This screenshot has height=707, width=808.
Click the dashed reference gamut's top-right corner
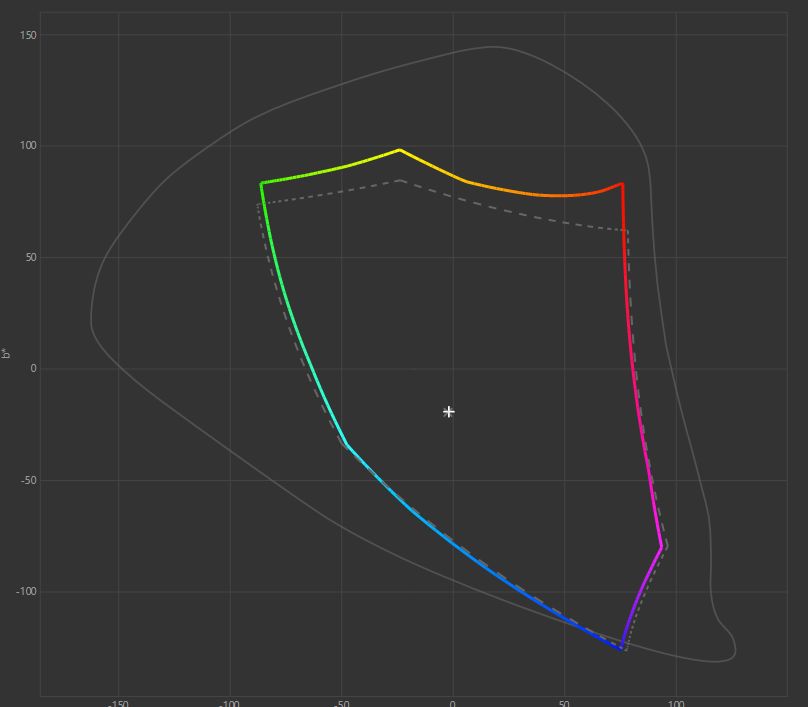627,230
